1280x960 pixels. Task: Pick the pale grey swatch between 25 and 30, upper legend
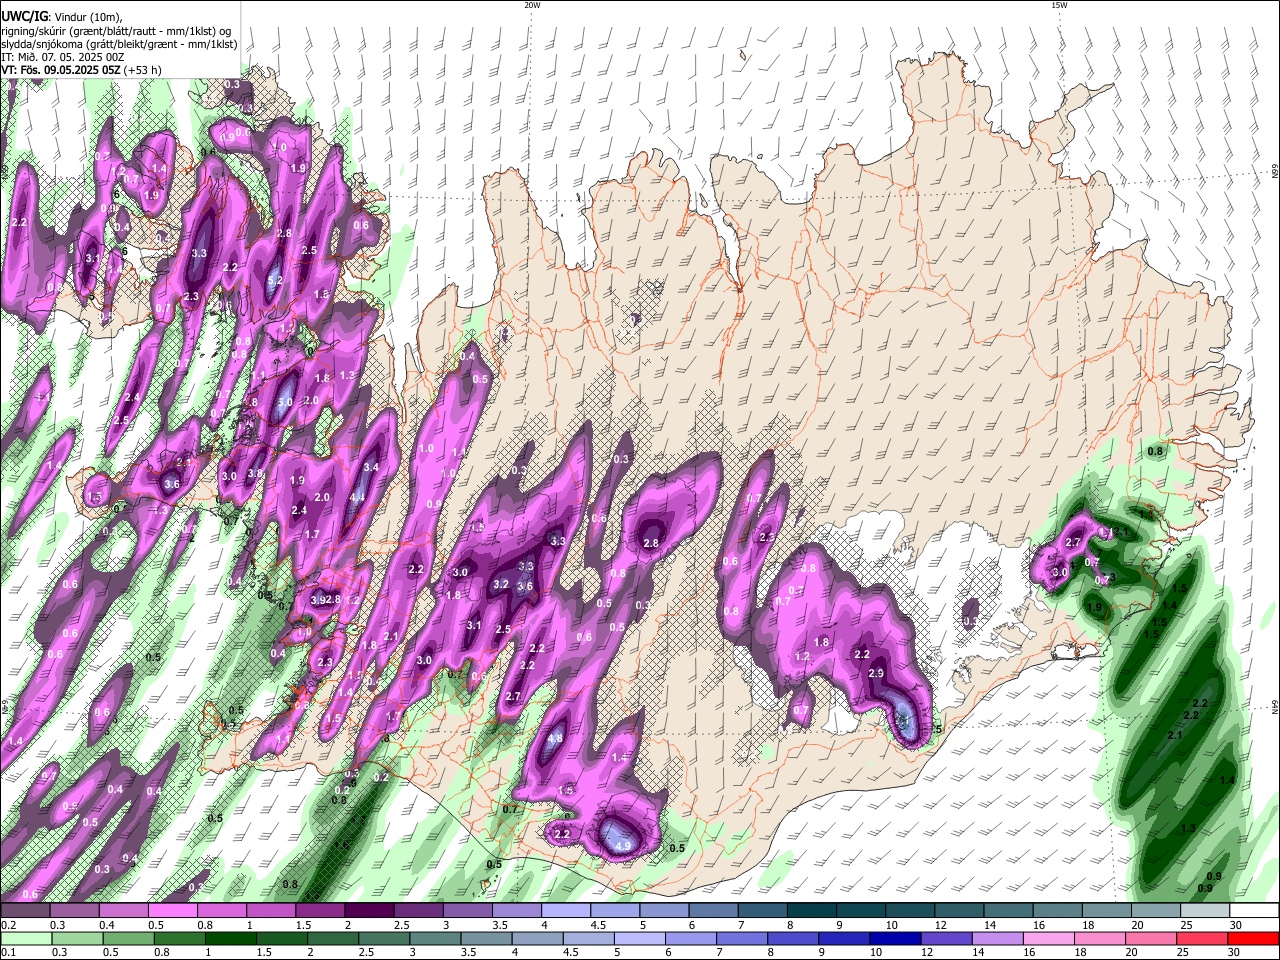tap(1206, 911)
